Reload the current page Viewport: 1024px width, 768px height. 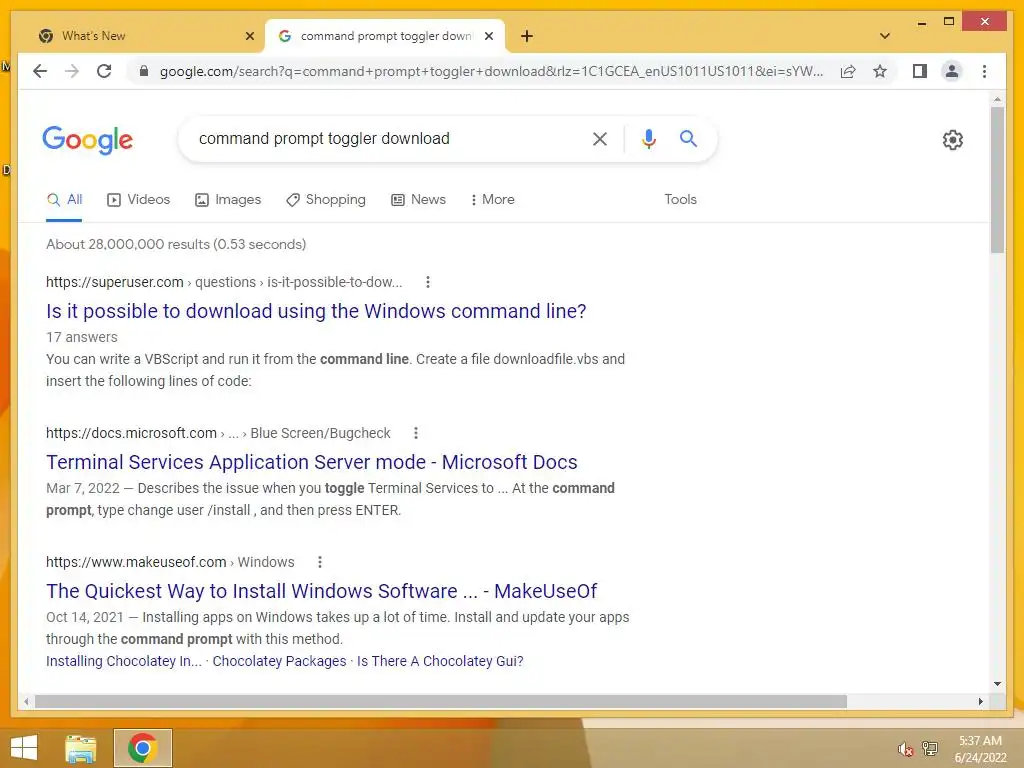tap(104, 71)
